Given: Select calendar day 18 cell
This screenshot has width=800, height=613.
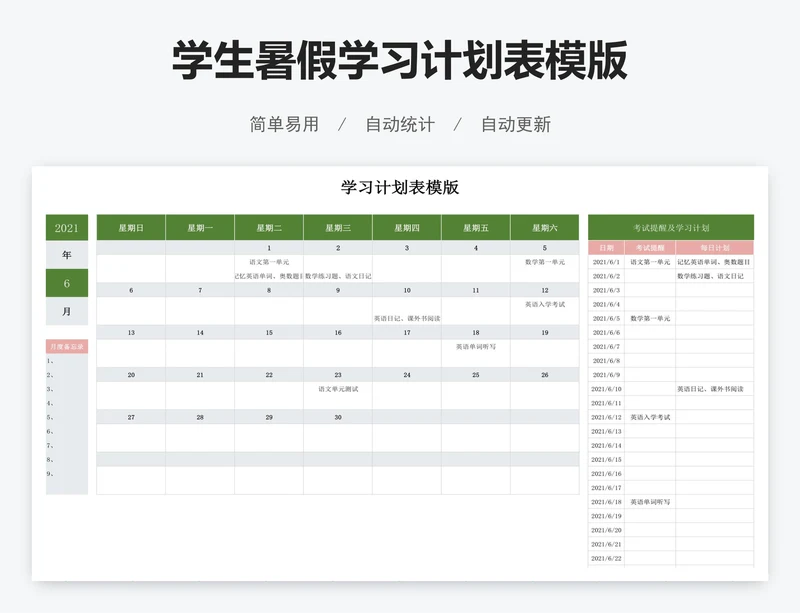Looking at the screenshot, I should tap(476, 333).
